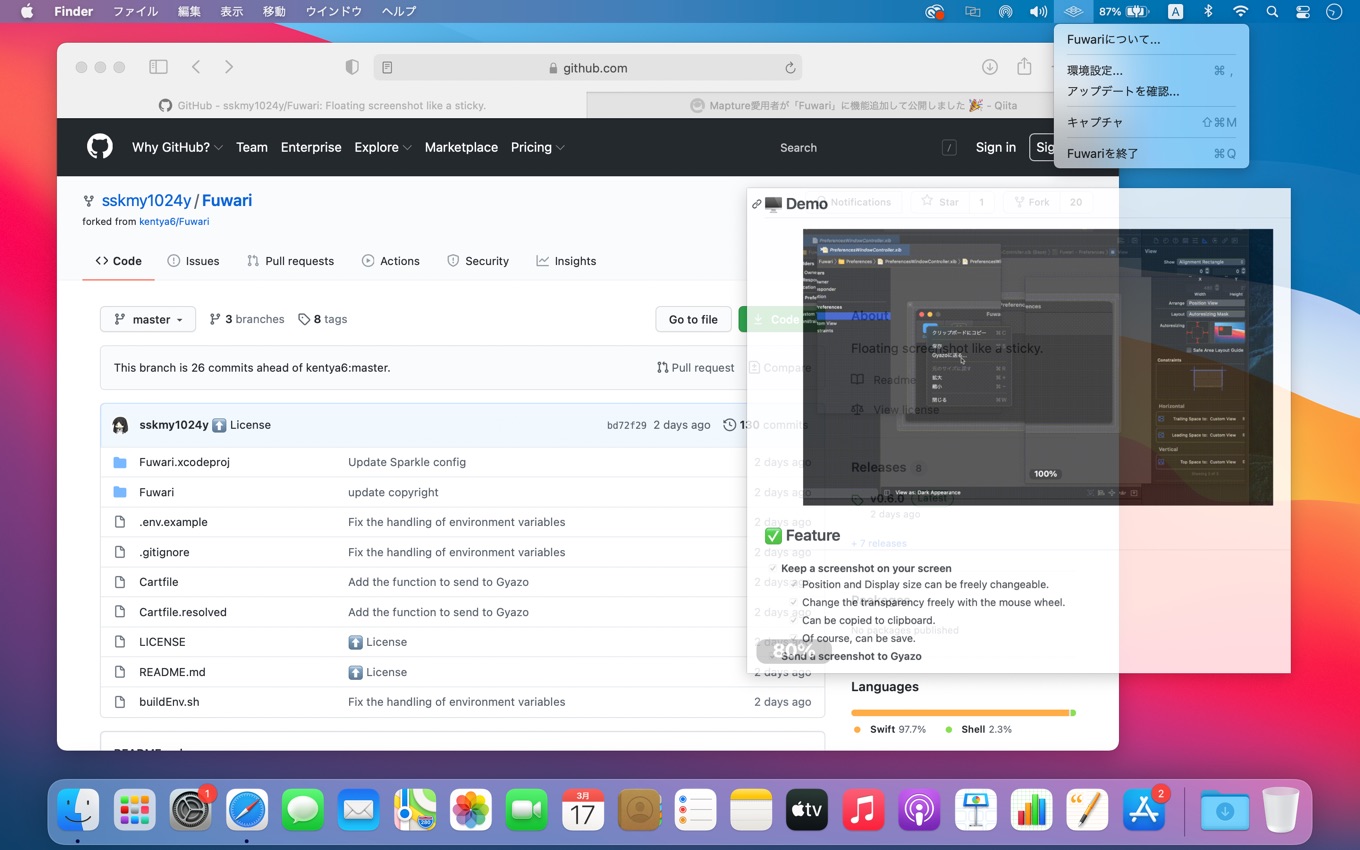Open the ファイル menu
The image size is (1360, 850).
[x=135, y=12]
